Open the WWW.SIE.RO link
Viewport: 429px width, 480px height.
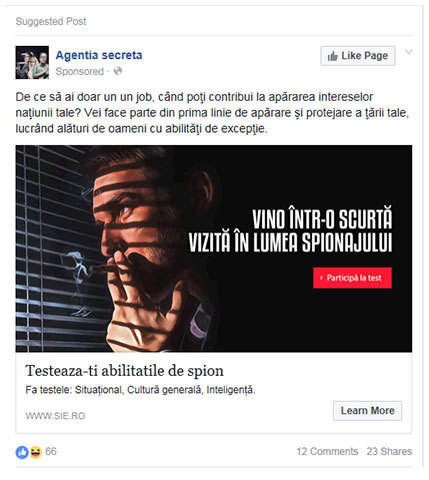(55, 416)
